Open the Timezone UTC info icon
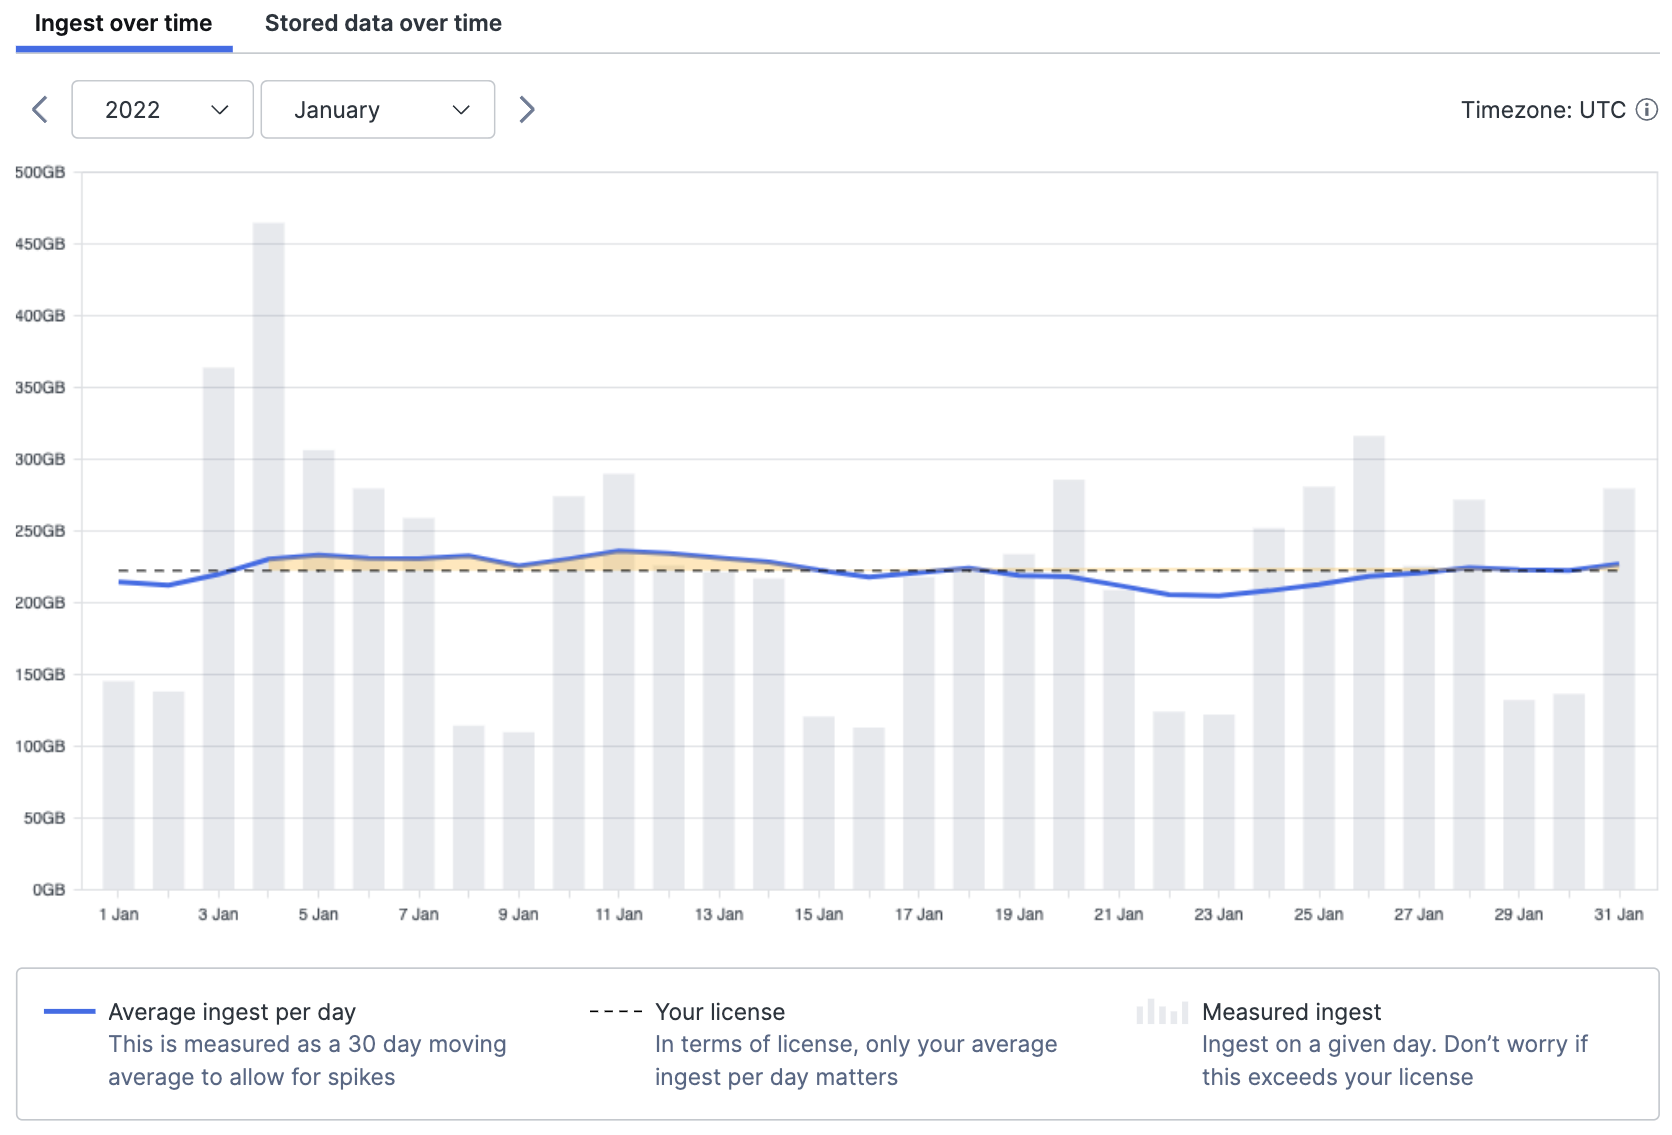Image resolution: width=1672 pixels, height=1135 pixels. click(x=1647, y=110)
